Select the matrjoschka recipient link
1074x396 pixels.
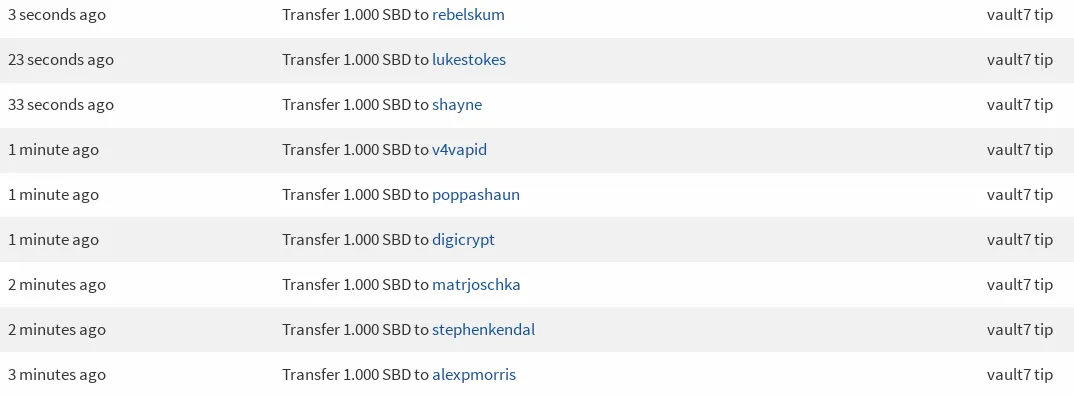pyautogui.click(x=476, y=284)
